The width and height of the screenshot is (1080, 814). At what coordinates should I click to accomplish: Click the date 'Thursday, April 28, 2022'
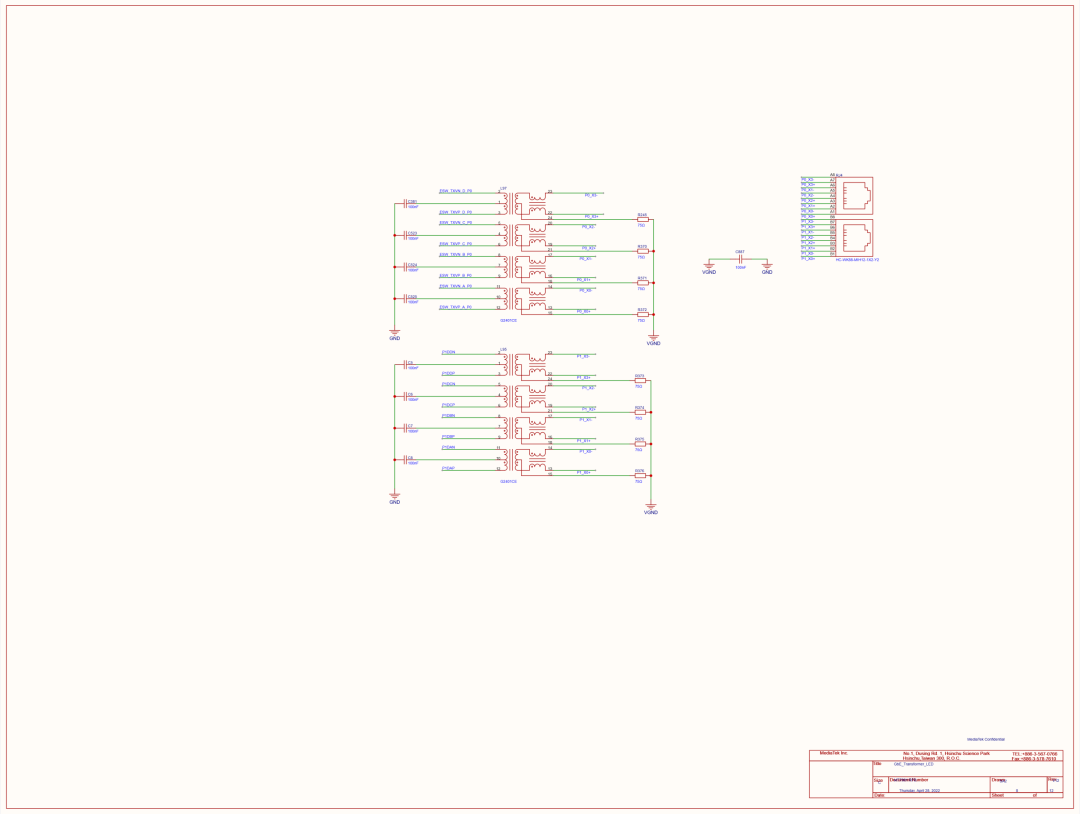click(x=919, y=791)
